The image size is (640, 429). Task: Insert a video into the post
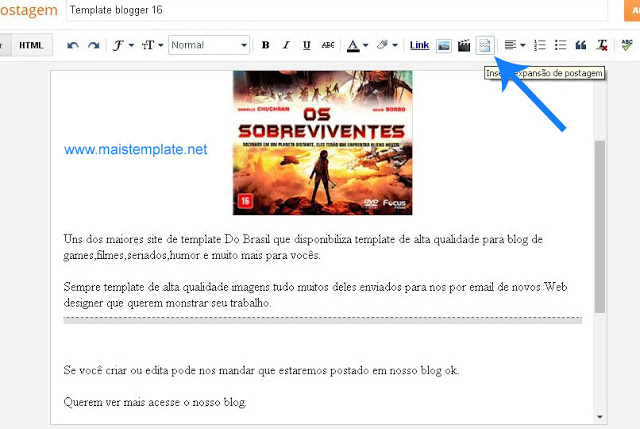464,45
